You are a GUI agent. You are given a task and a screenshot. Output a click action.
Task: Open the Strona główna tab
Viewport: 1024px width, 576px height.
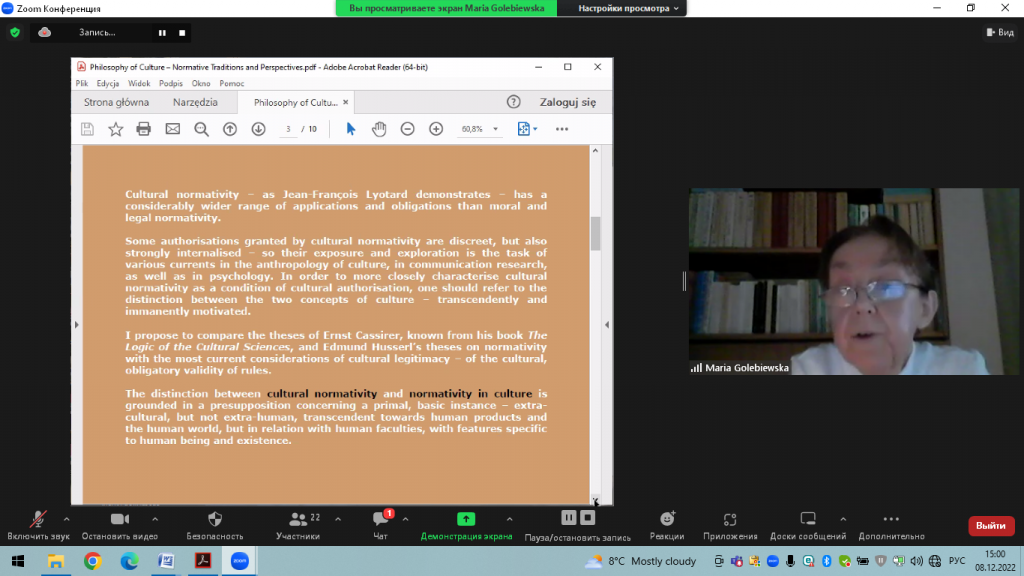116,102
